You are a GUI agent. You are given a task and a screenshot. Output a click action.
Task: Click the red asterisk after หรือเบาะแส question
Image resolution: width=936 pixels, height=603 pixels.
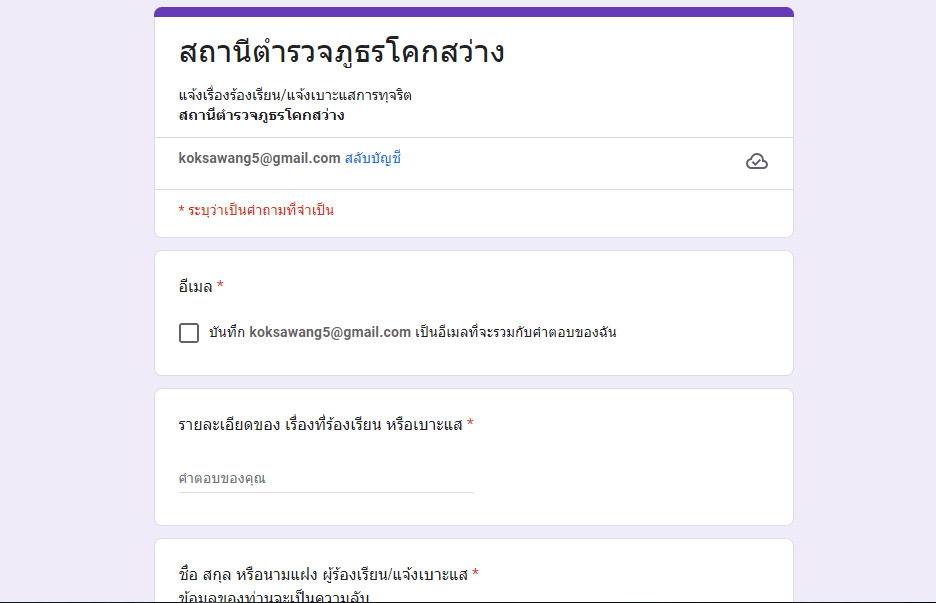(x=470, y=424)
